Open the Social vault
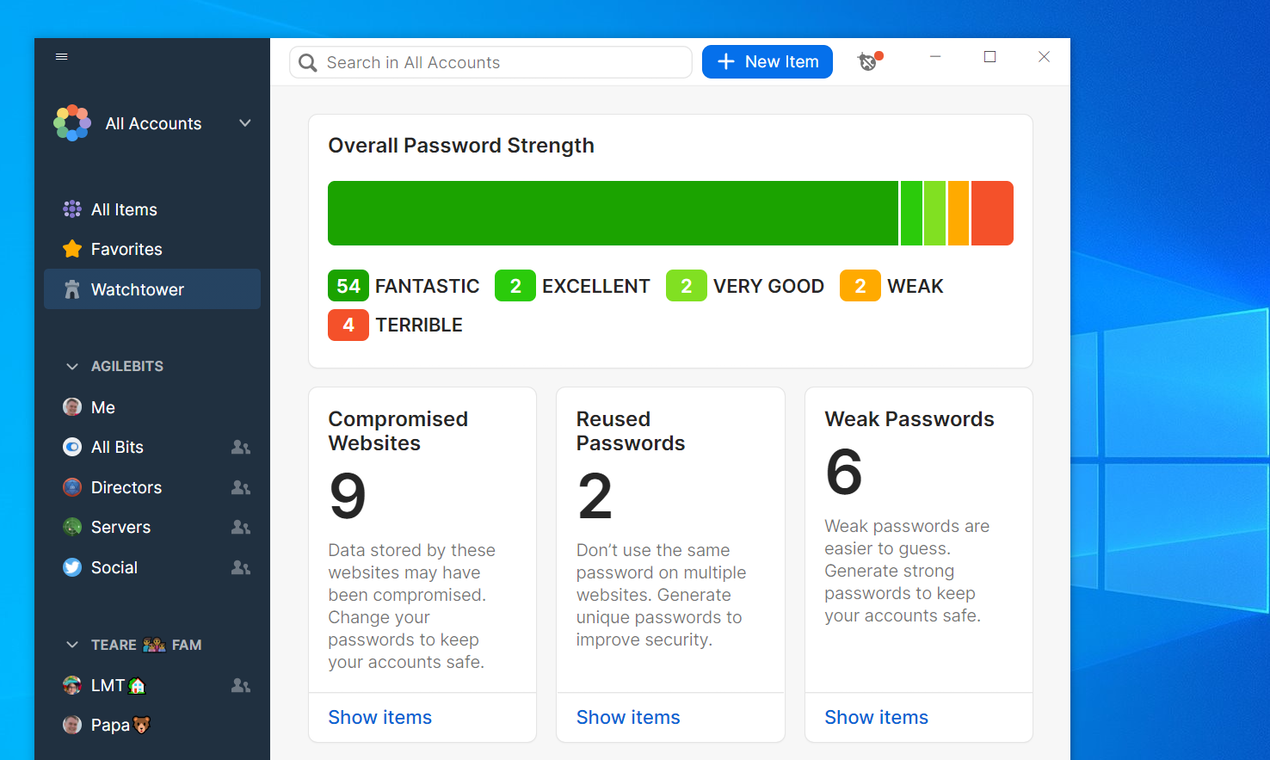The image size is (1270, 760). (152, 567)
